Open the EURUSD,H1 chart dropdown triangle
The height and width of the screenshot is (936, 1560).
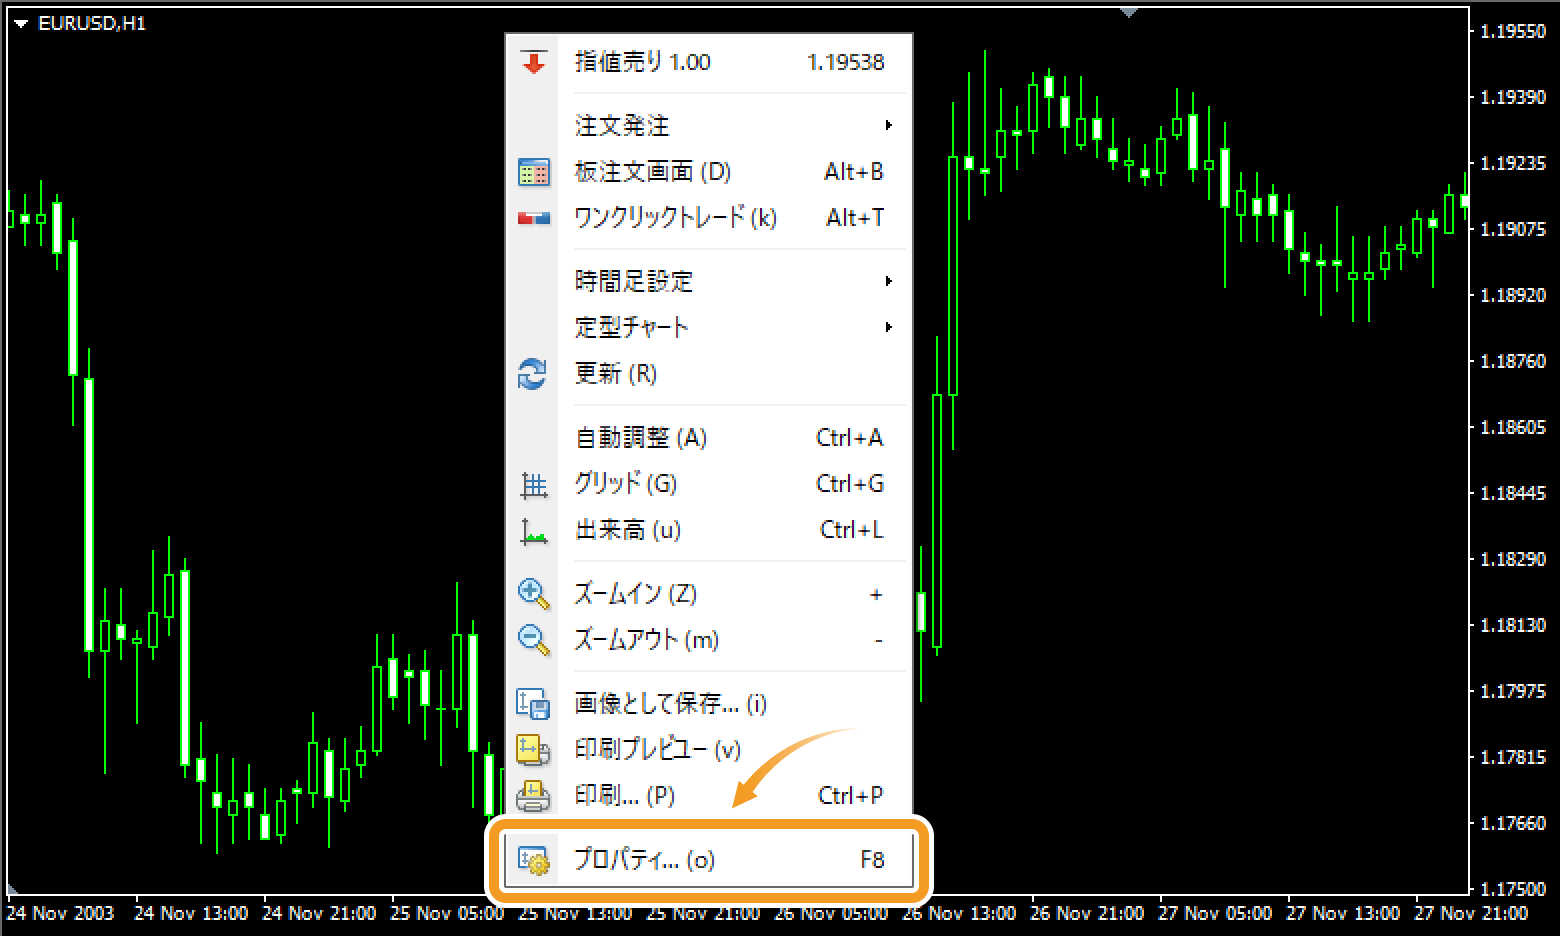(x=21, y=24)
